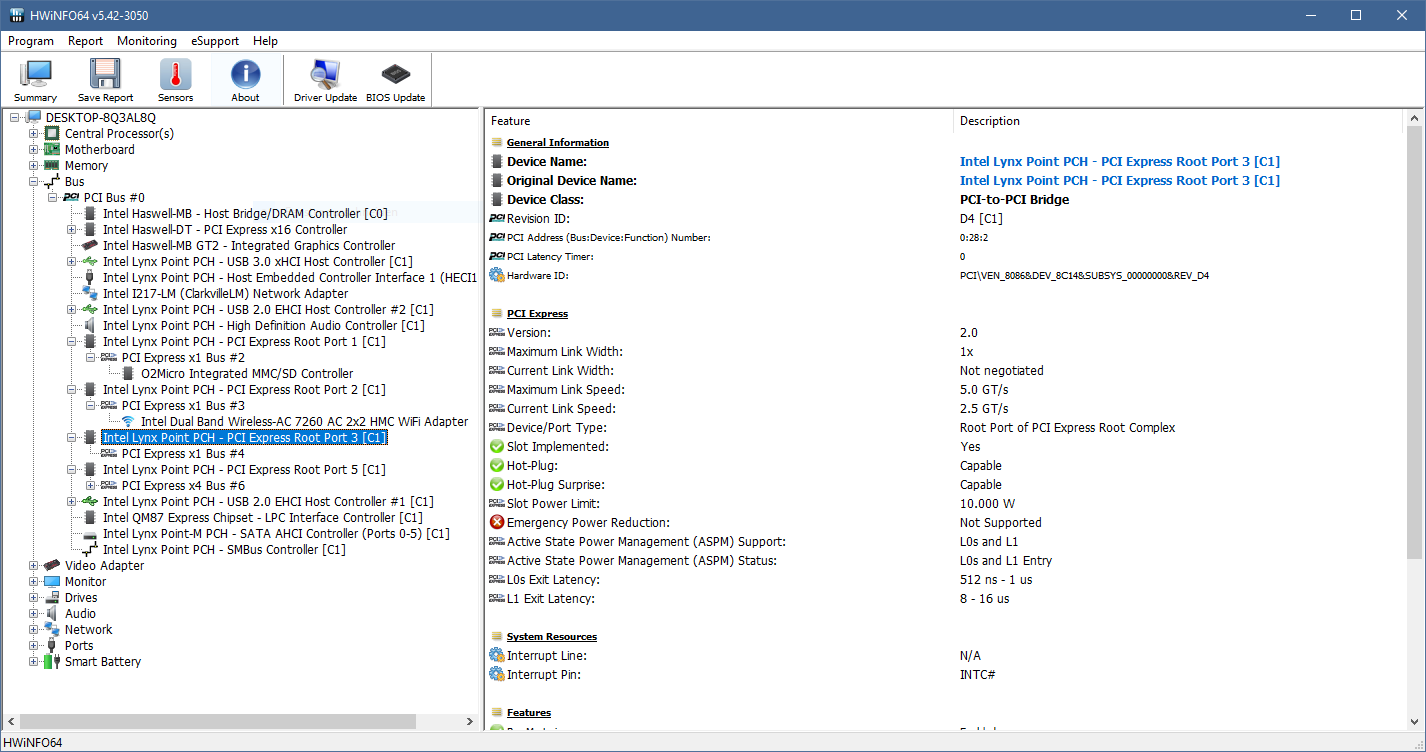This screenshot has height=752, width=1426.
Task: Expand the PCI Express x4 Bus #6 node
Action: coord(91,486)
